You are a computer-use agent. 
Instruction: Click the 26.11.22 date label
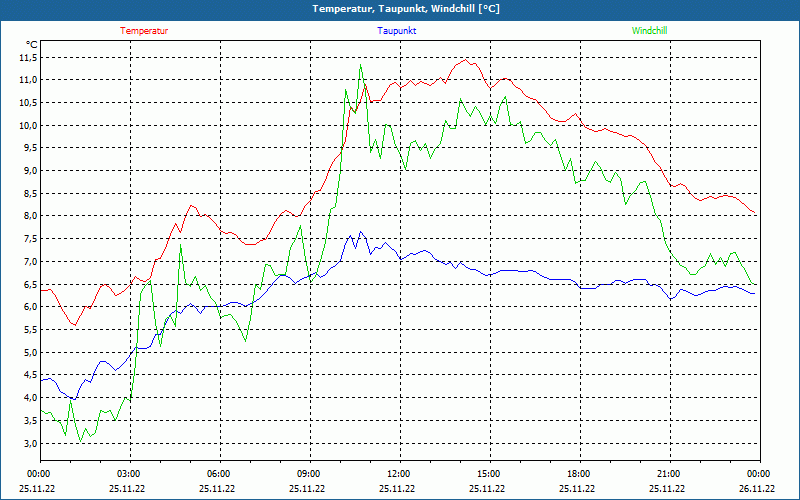tap(757, 488)
